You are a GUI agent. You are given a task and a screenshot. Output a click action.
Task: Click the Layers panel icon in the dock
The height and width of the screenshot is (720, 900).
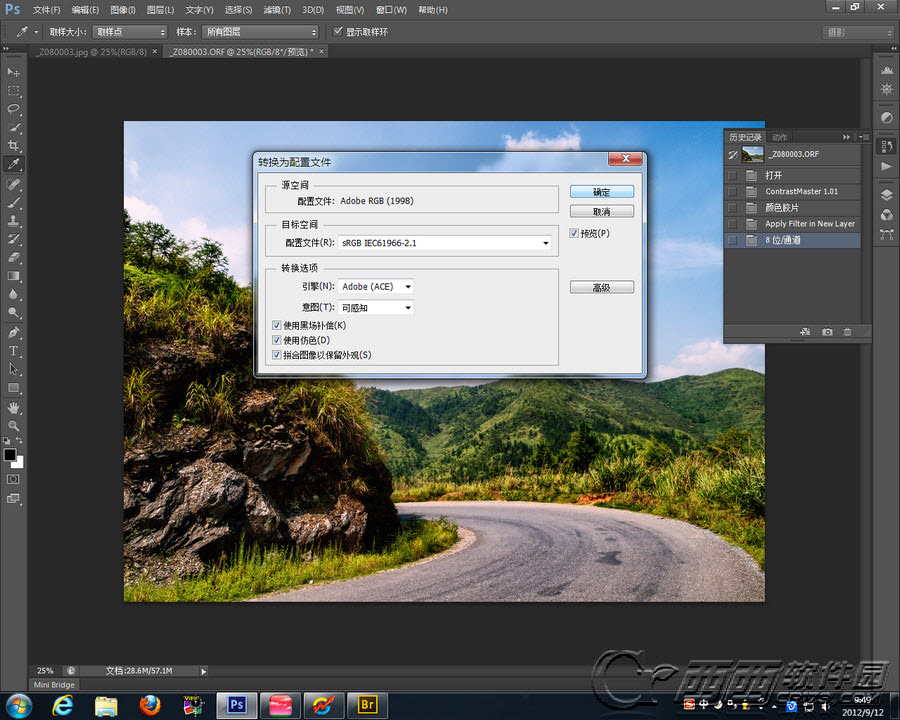(886, 195)
